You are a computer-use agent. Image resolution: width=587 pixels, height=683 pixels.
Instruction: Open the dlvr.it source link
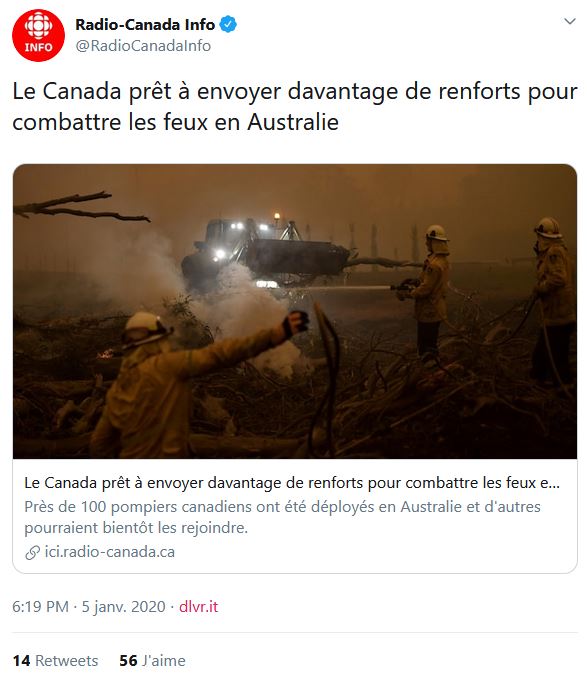pos(198,606)
